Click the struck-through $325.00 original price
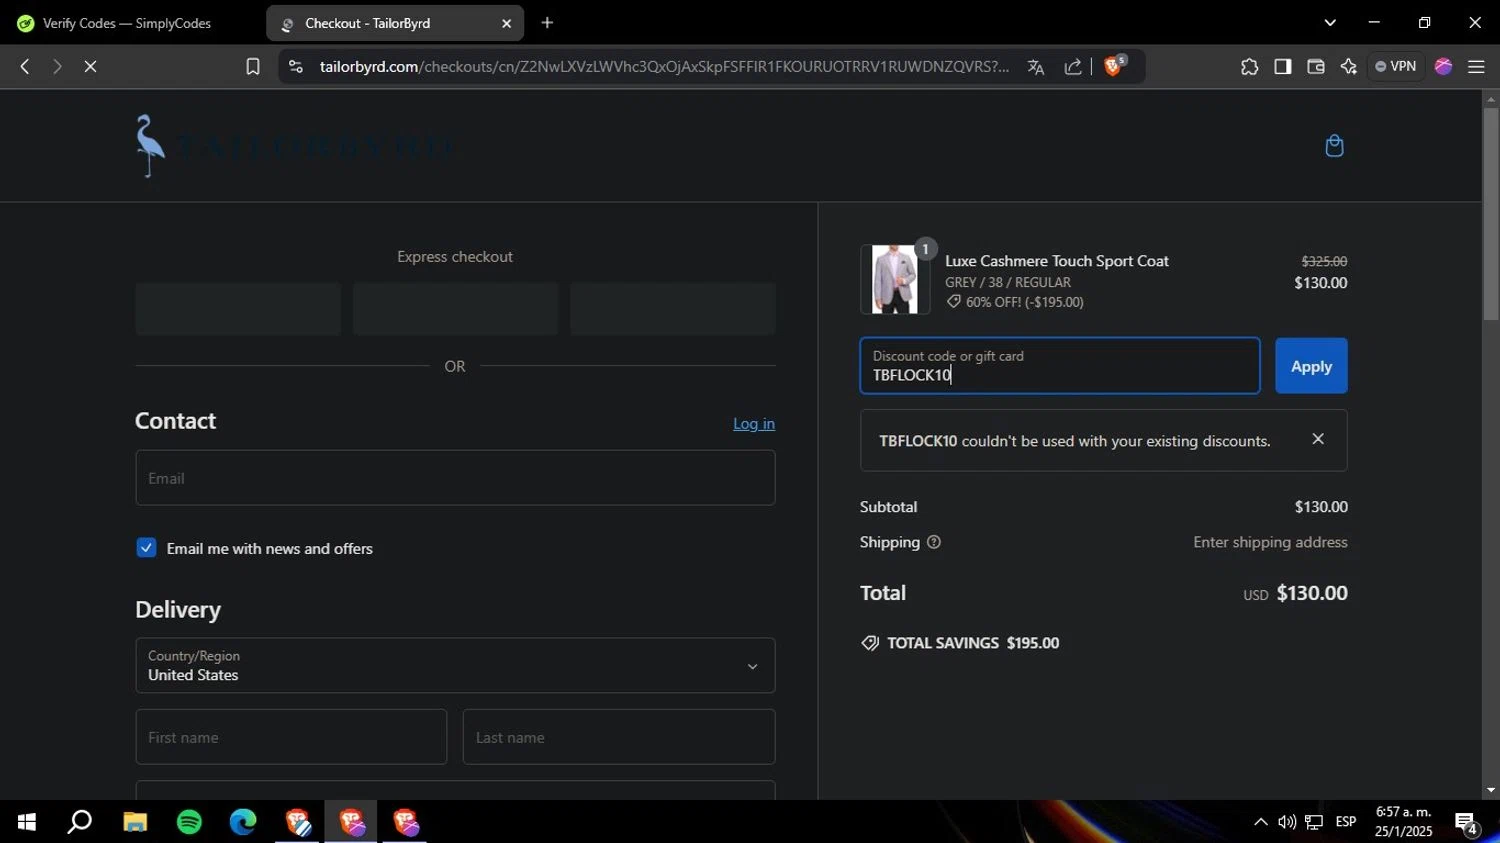1500x843 pixels. (x=1324, y=261)
